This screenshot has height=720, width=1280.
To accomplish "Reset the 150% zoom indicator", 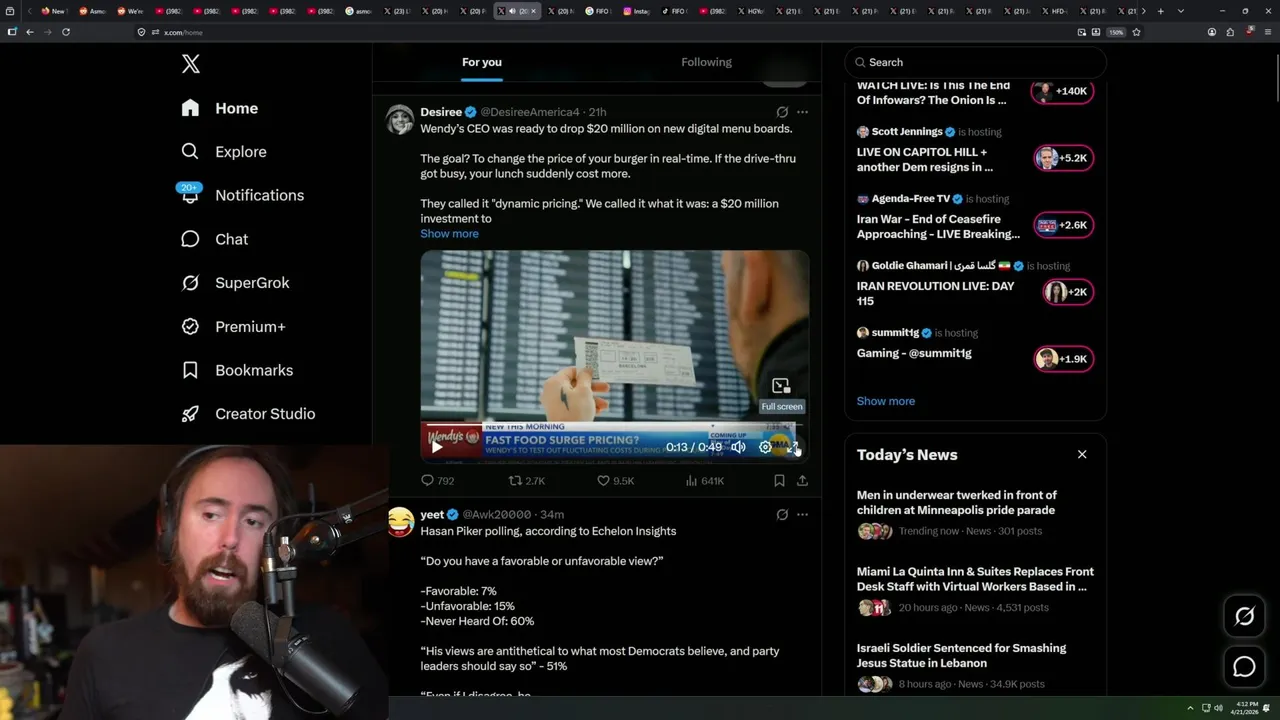I will pyautogui.click(x=1116, y=32).
